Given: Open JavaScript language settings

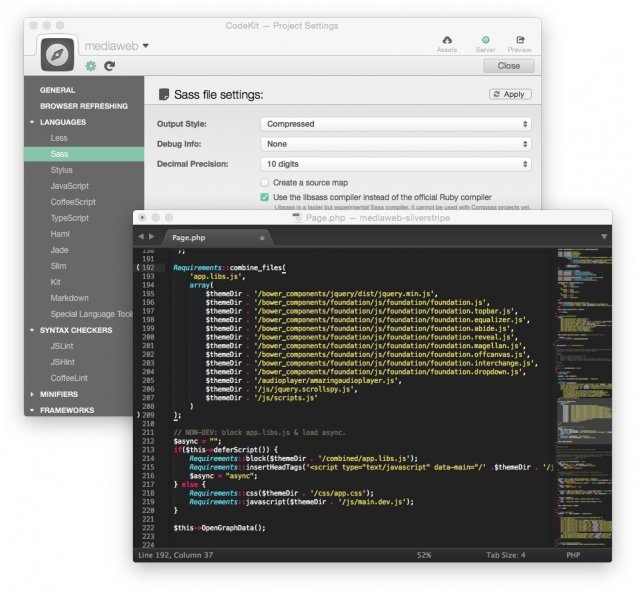Looking at the screenshot, I should [69, 186].
